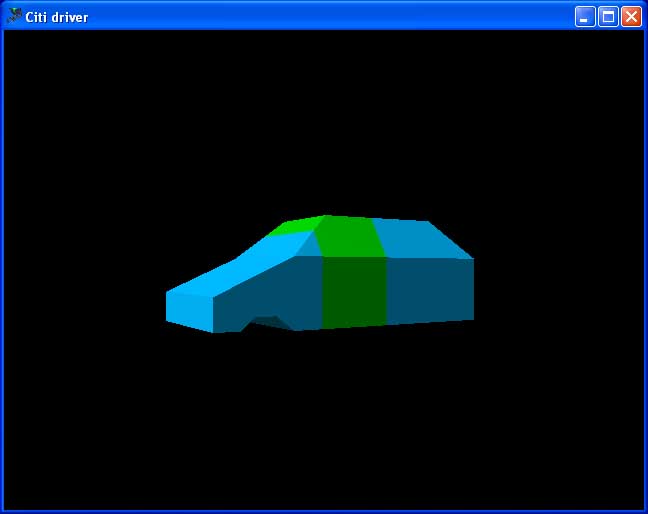The image size is (648, 514).
Task: Minimize the Citi driver window
Action: pyautogui.click(x=585, y=16)
